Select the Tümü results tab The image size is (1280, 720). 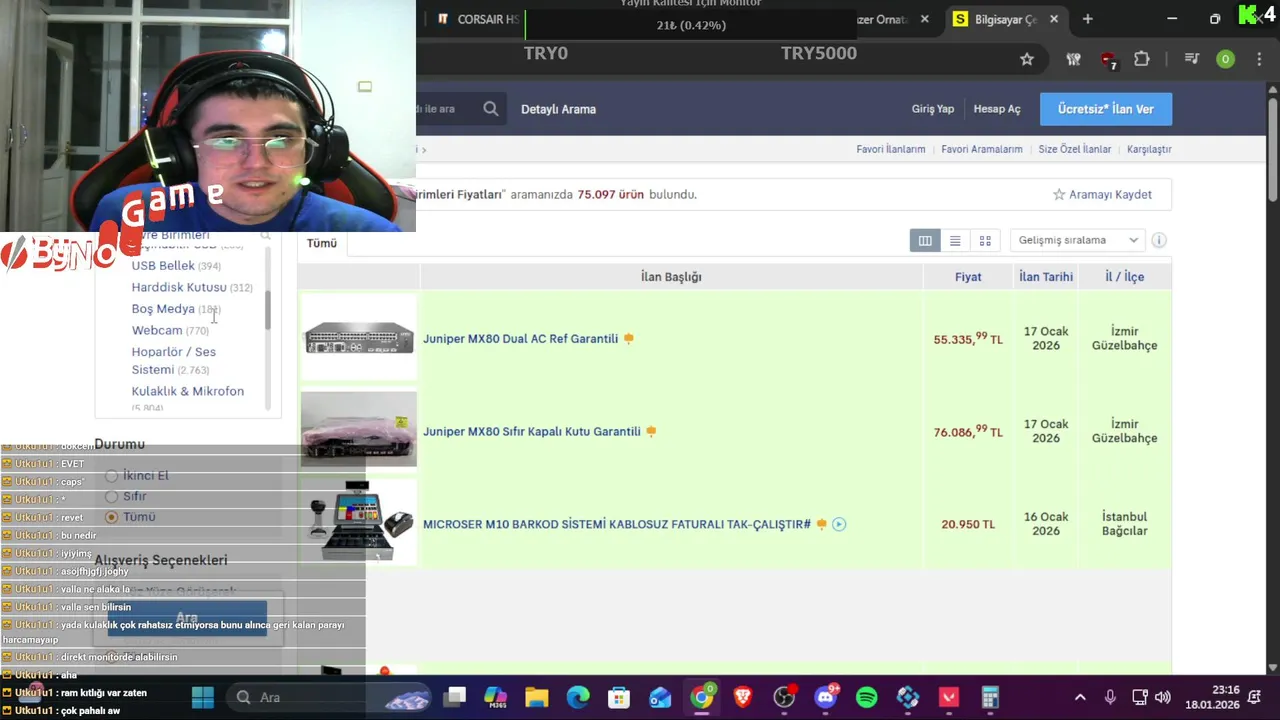pyautogui.click(x=322, y=243)
